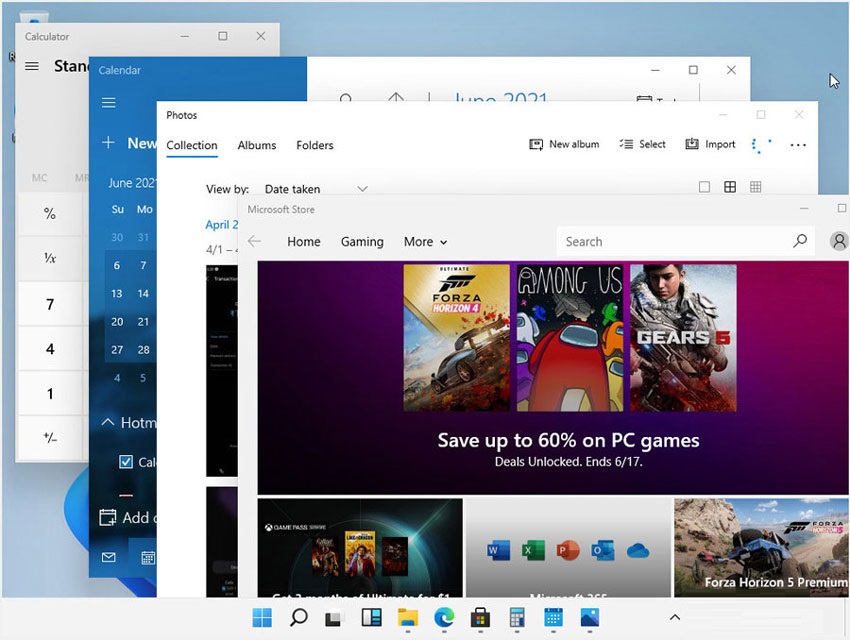Open Task View on the taskbar

(335, 618)
